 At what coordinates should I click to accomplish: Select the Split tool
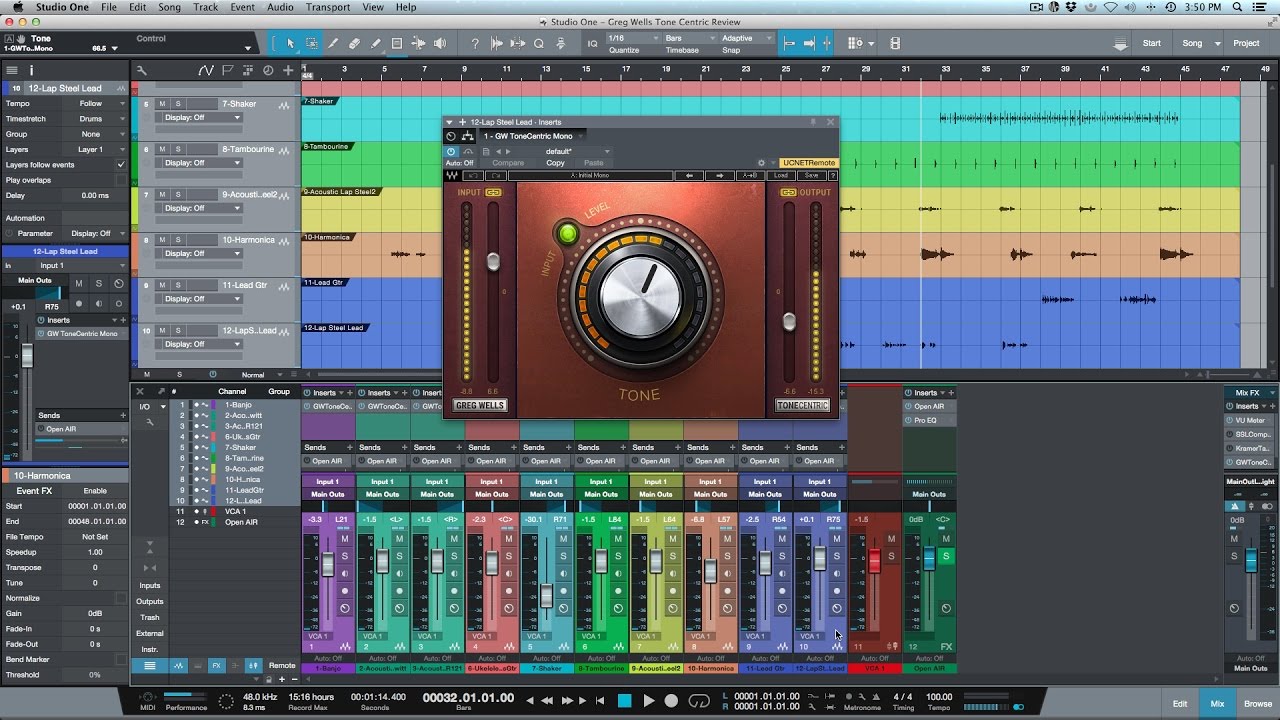coord(333,43)
